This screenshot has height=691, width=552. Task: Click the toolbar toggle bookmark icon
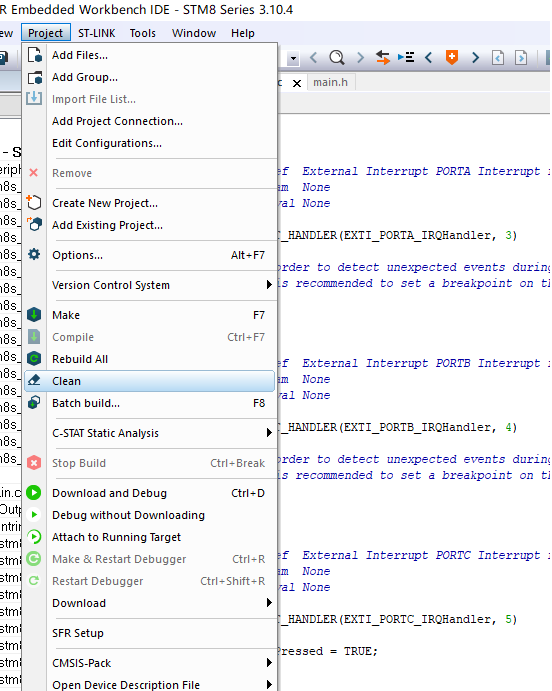pyautogui.click(x=452, y=57)
